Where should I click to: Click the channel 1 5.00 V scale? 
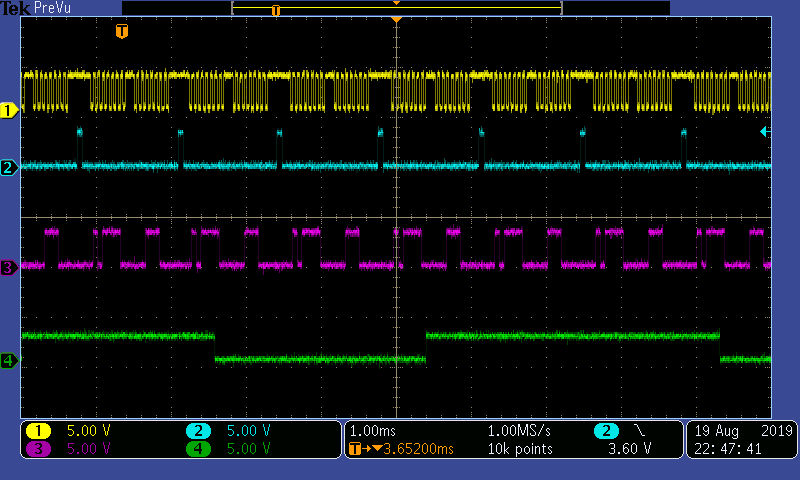[89, 431]
